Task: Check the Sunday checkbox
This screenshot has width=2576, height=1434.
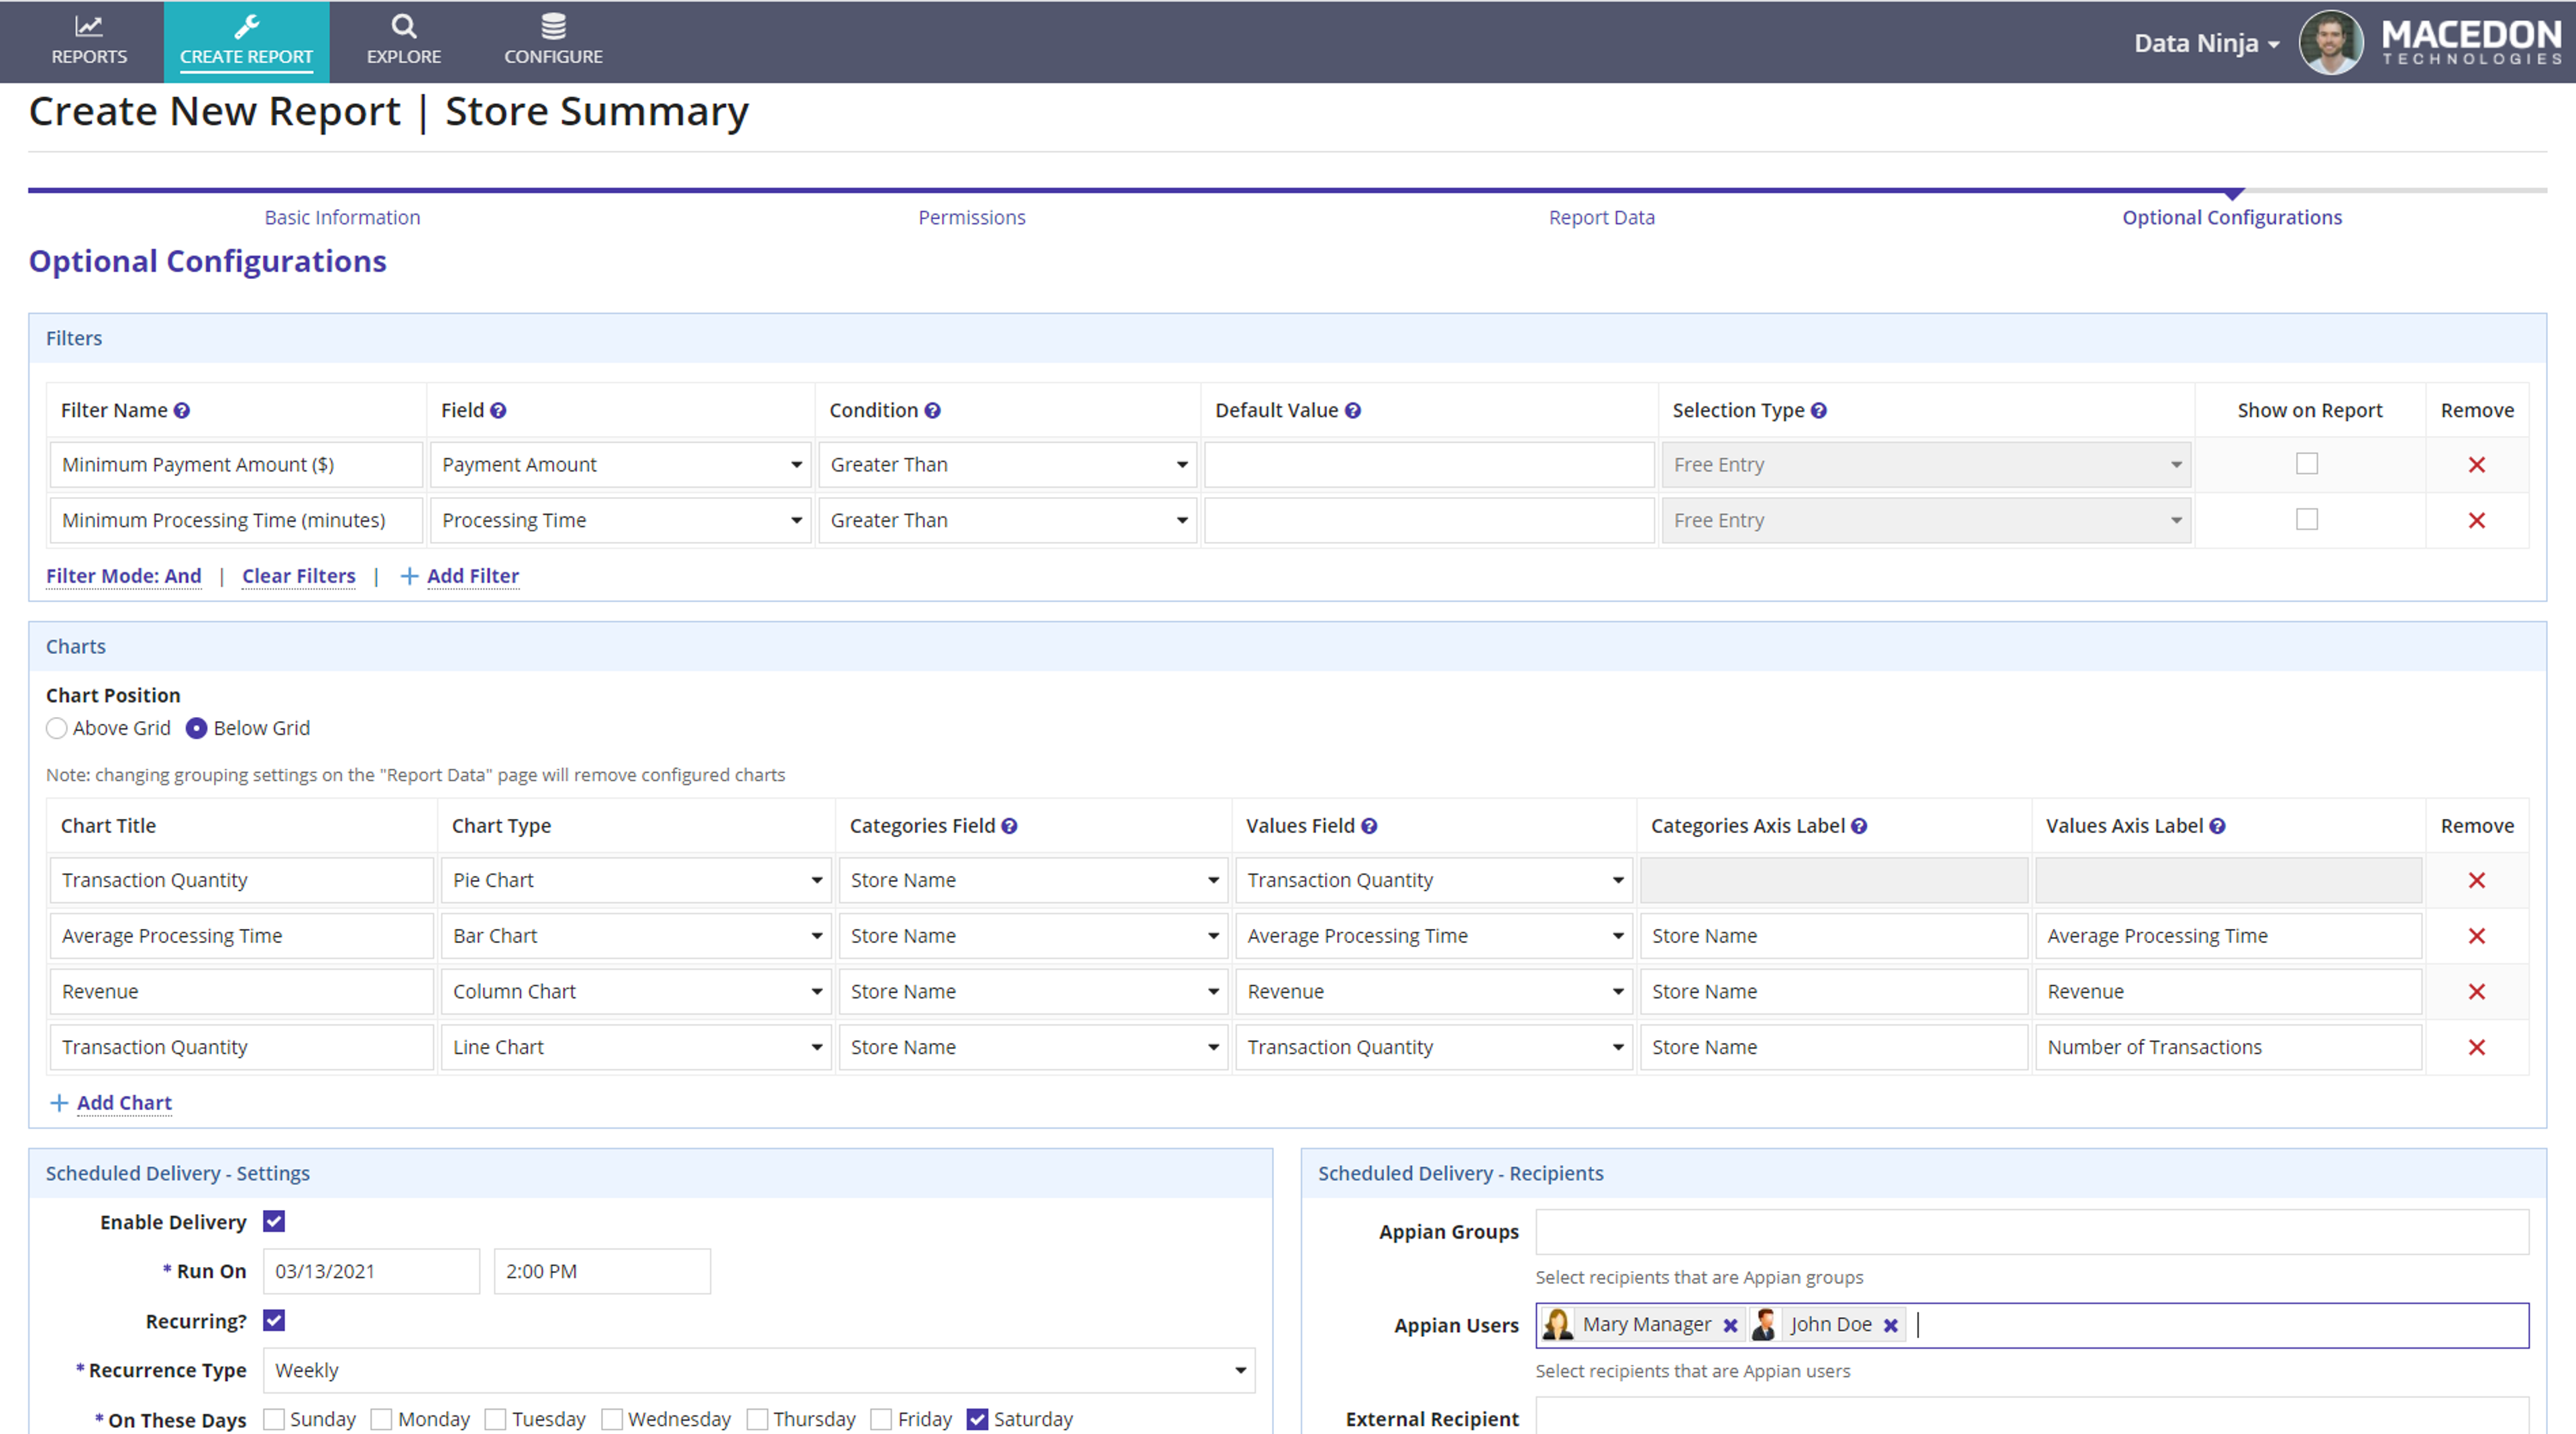Action: 274,1419
